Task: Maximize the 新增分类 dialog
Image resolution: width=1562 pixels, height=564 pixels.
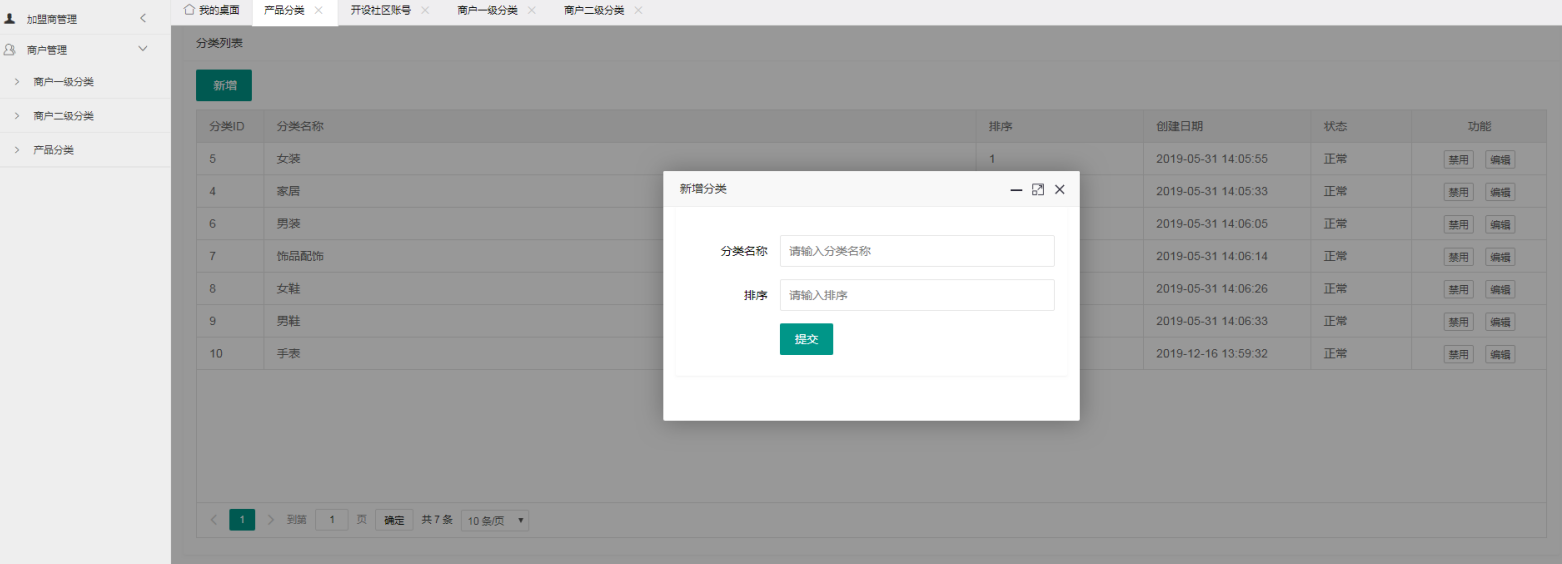Action: [x=1038, y=189]
